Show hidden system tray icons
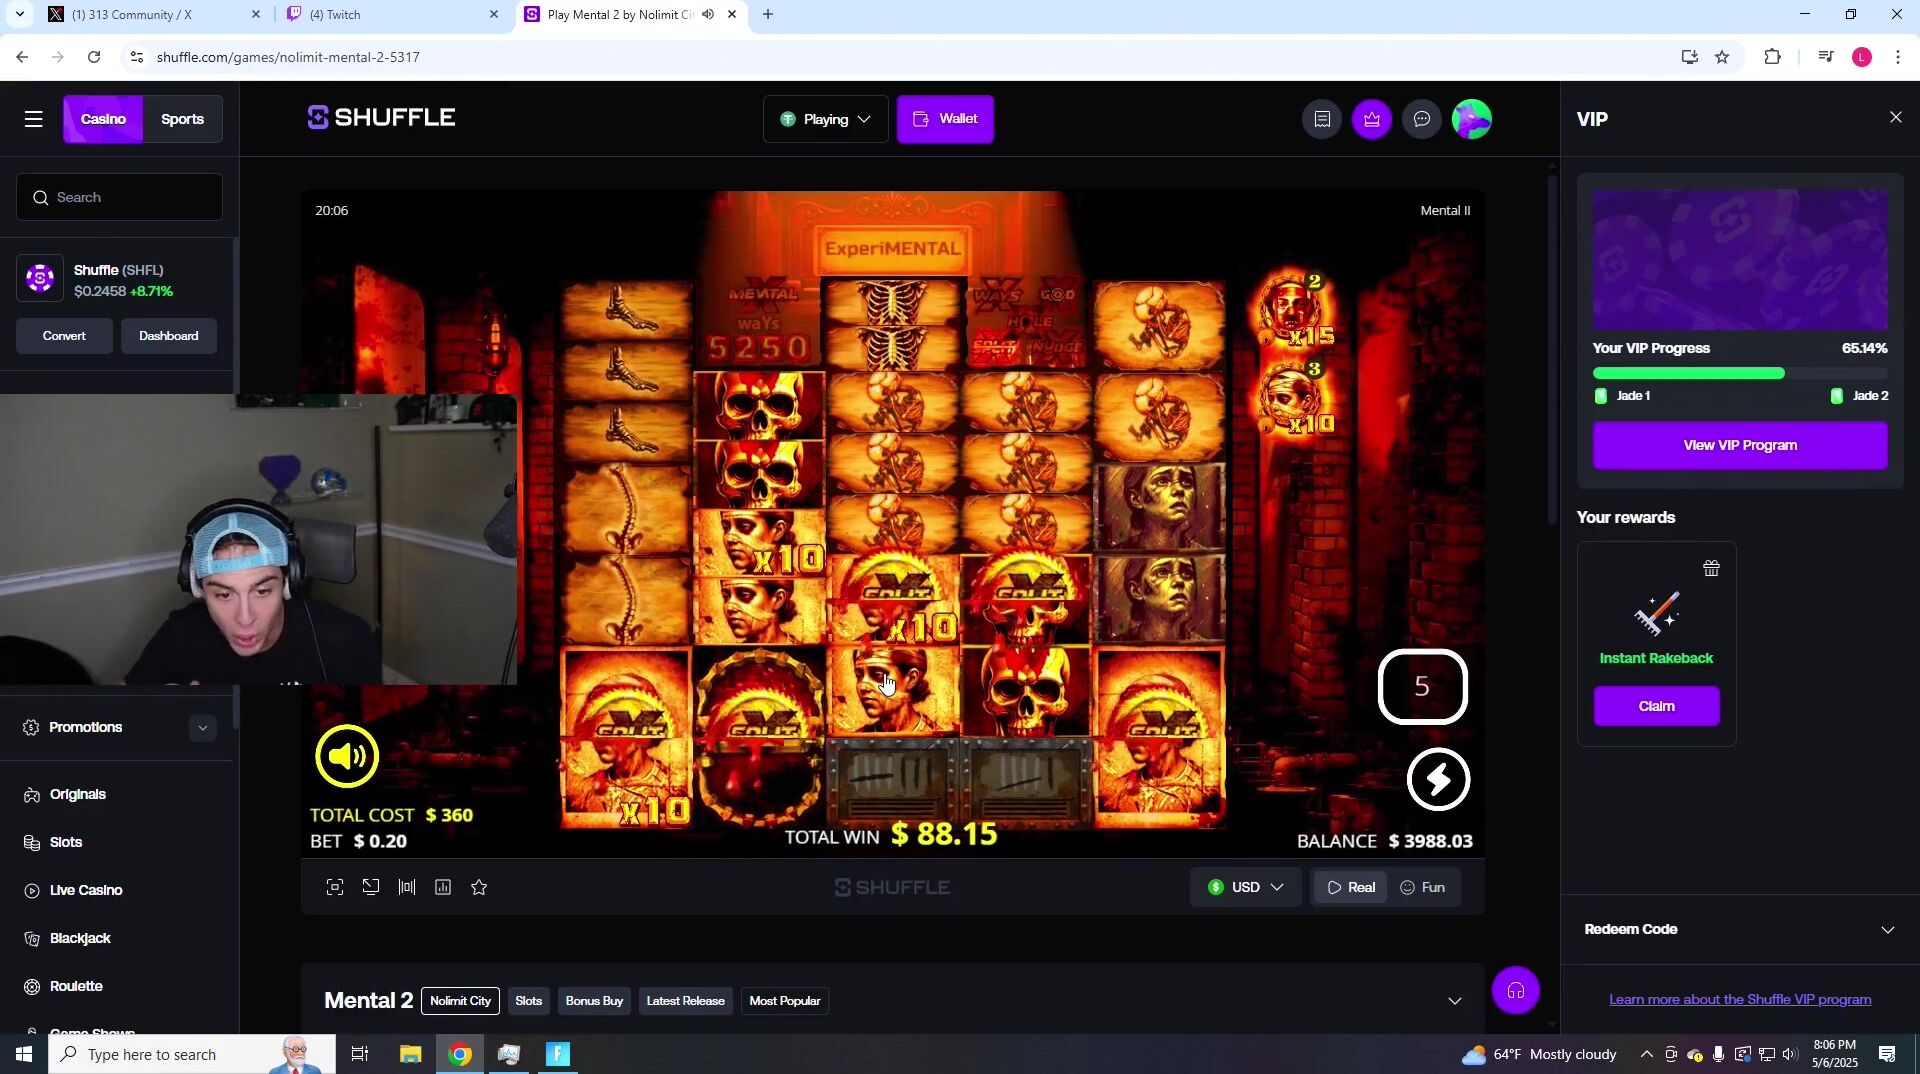 (1646, 1054)
